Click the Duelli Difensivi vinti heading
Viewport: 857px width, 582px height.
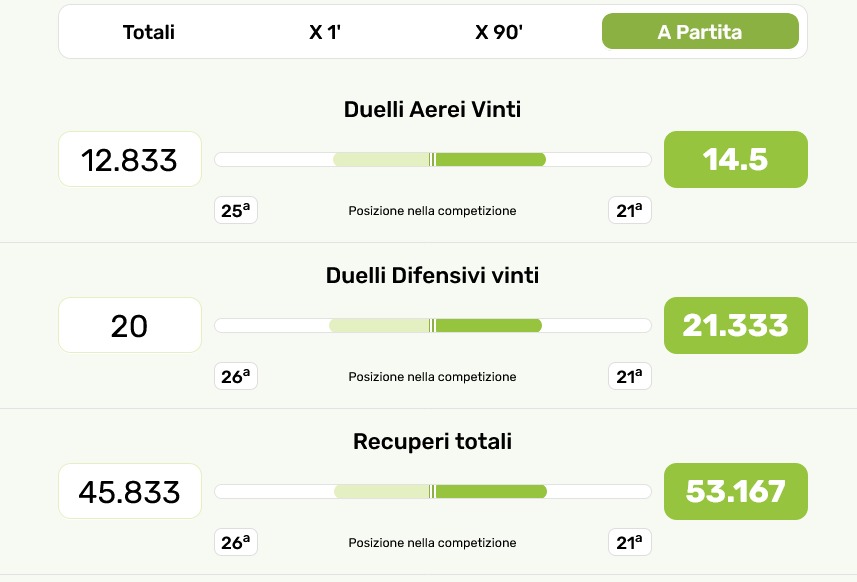click(432, 275)
